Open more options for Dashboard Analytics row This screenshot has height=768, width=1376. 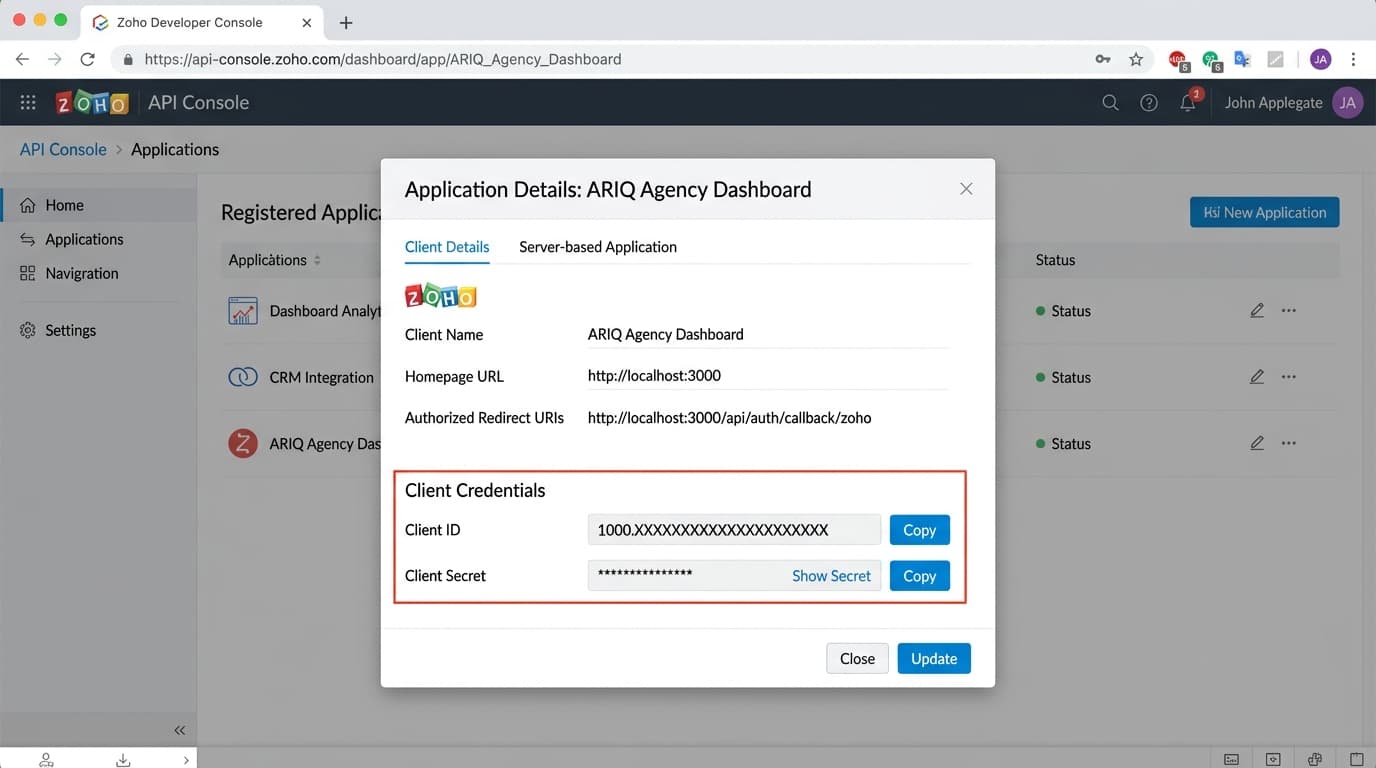[1289, 310]
